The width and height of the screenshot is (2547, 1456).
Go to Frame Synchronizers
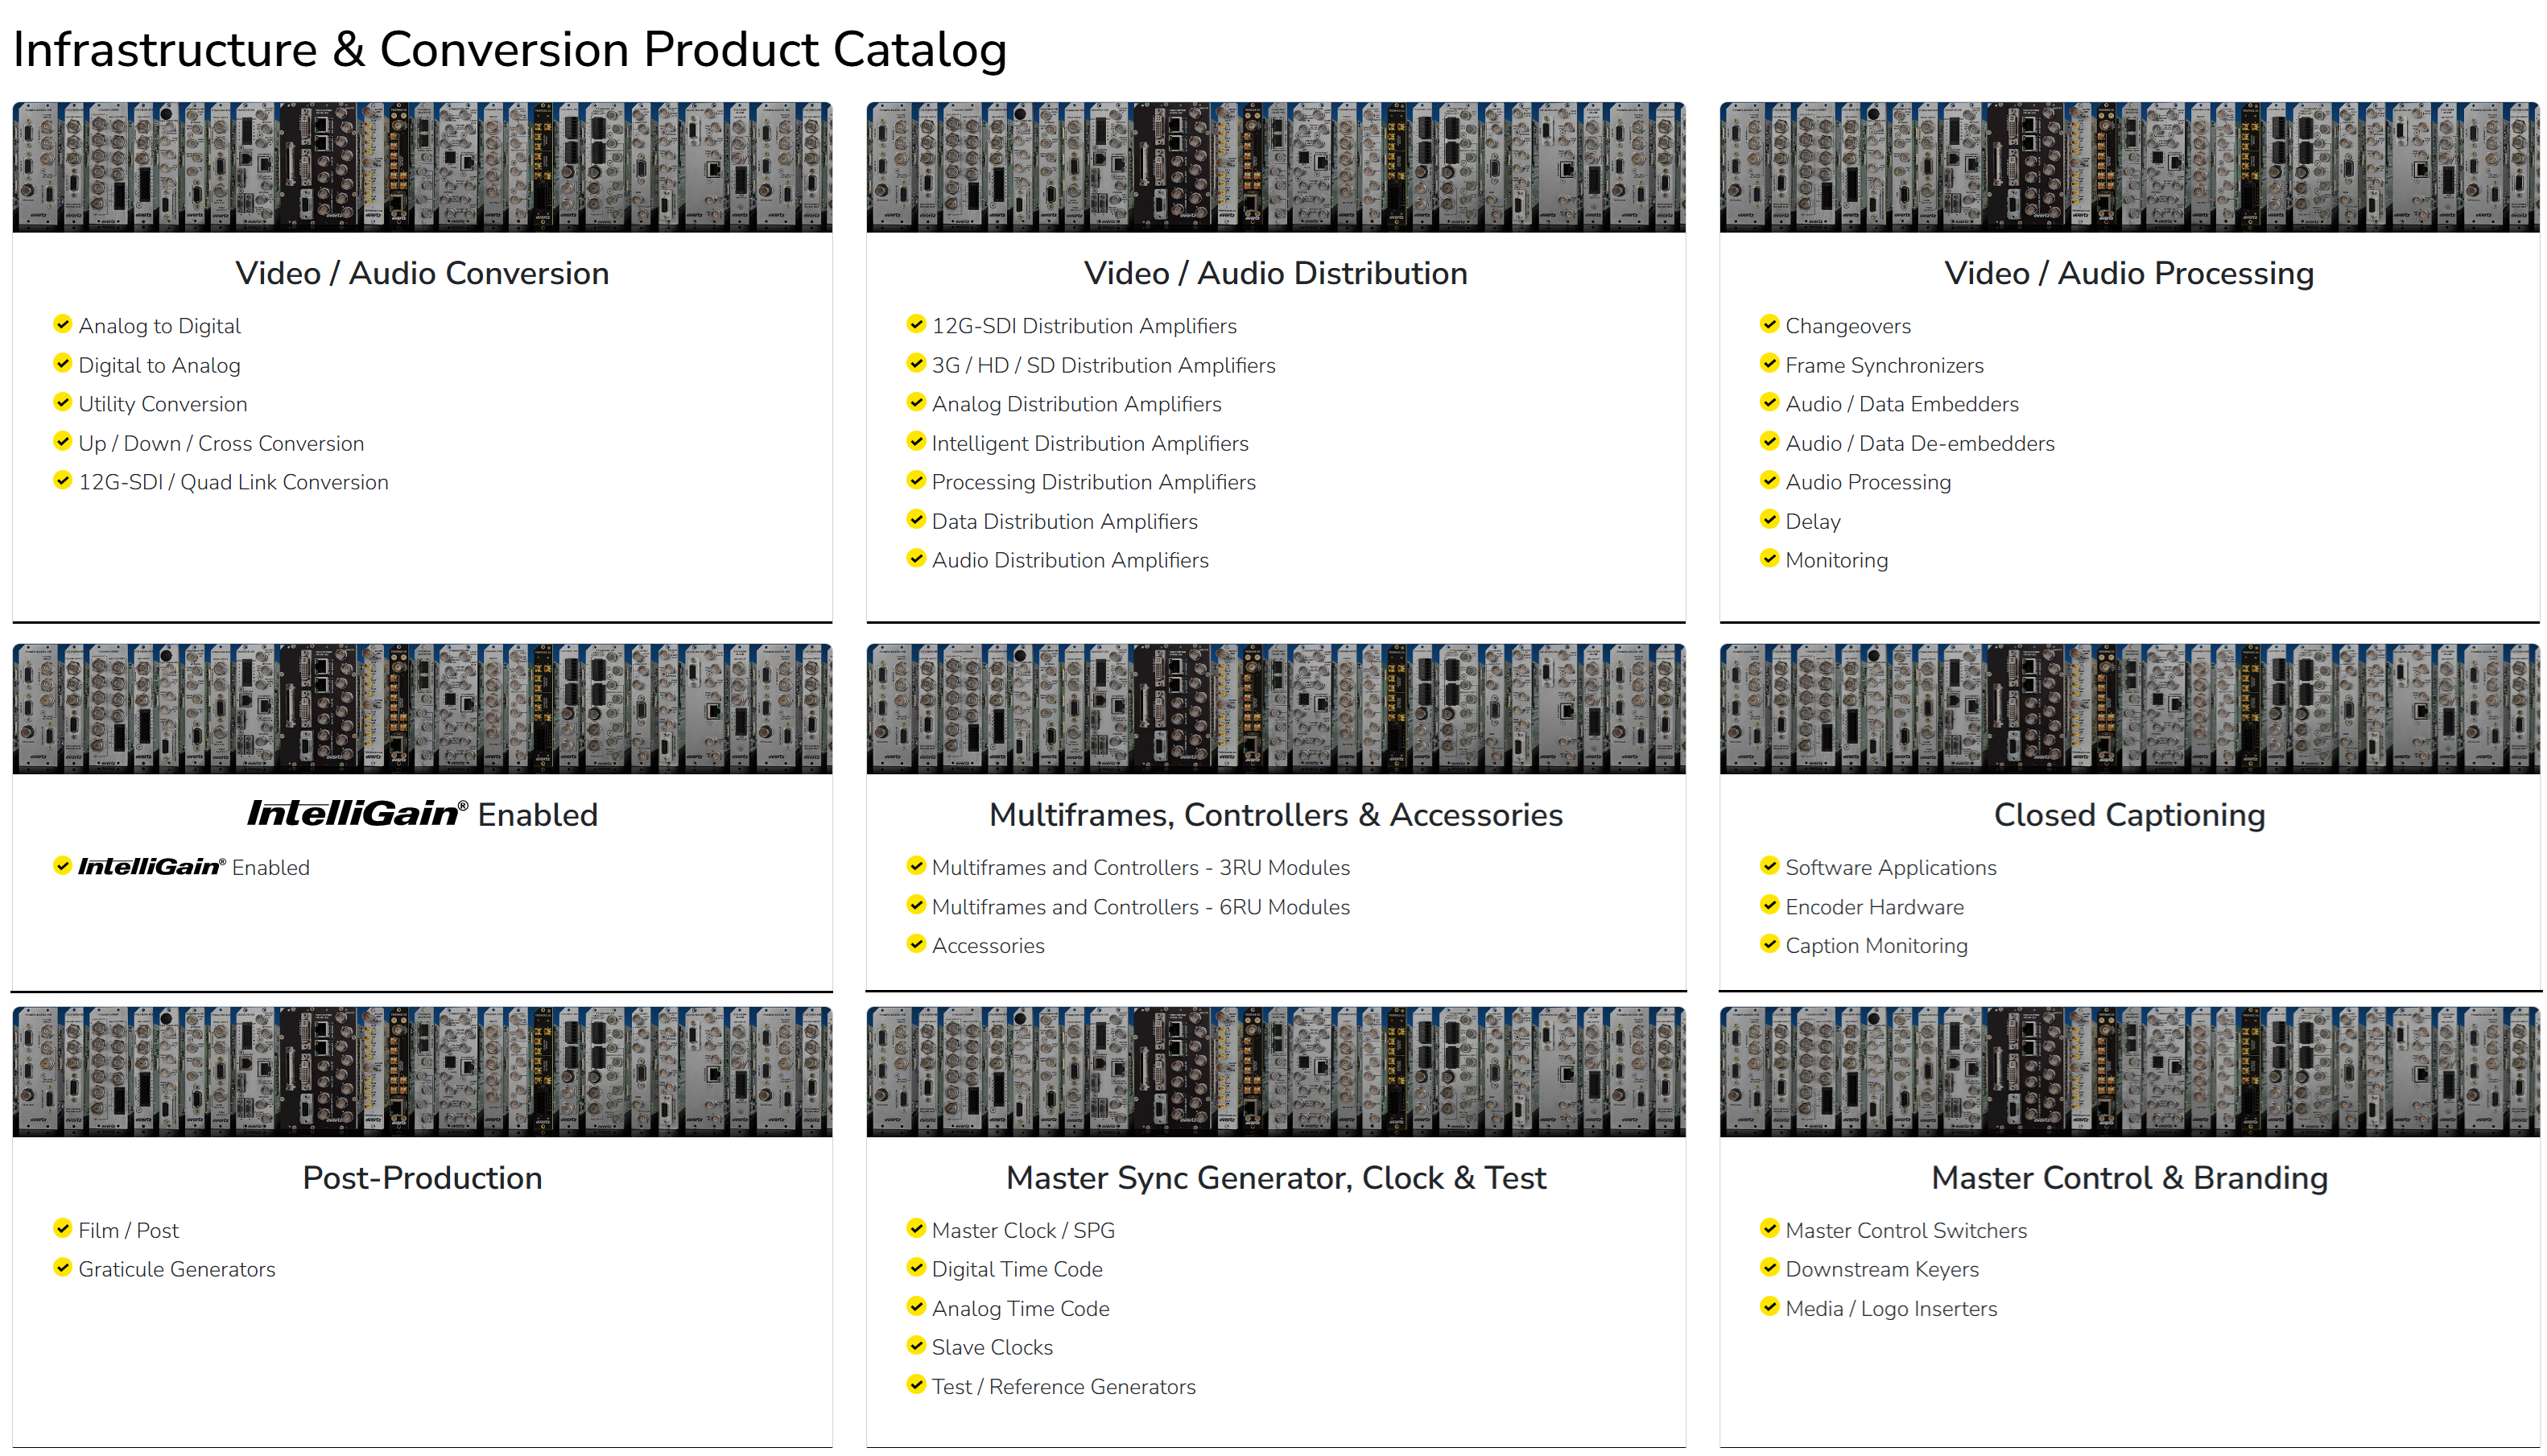tap(1884, 365)
